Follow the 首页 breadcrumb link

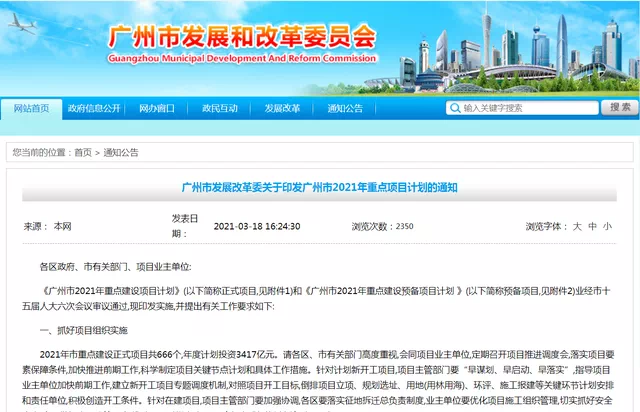pyautogui.click(x=83, y=153)
